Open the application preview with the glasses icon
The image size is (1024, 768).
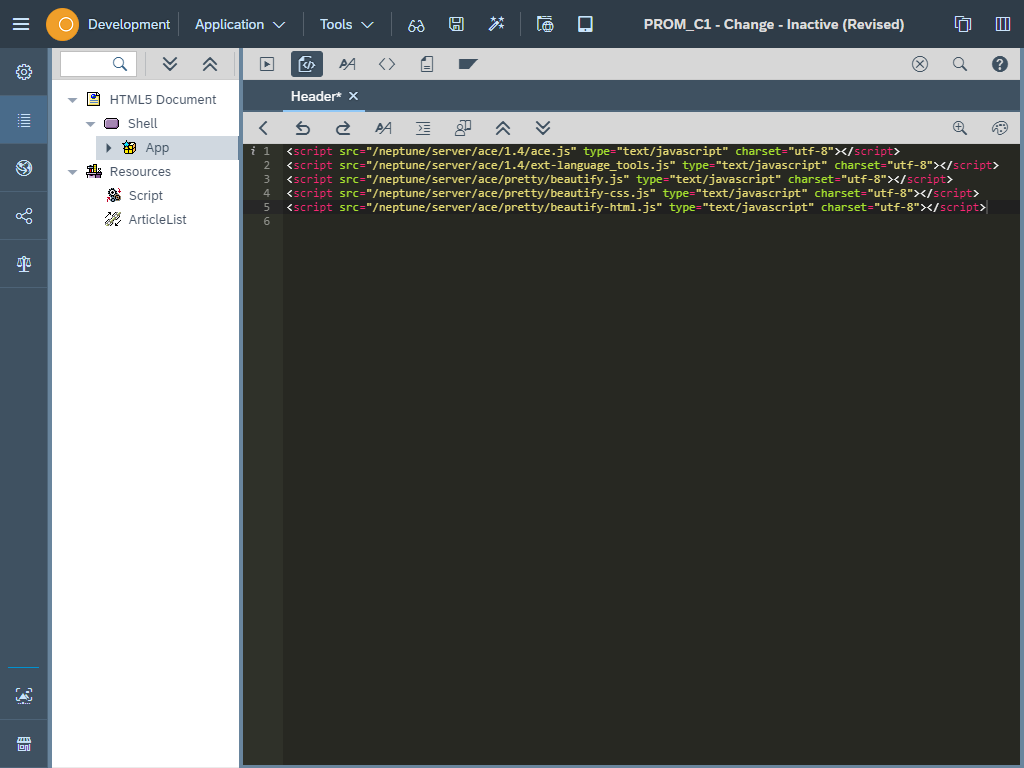pos(416,24)
